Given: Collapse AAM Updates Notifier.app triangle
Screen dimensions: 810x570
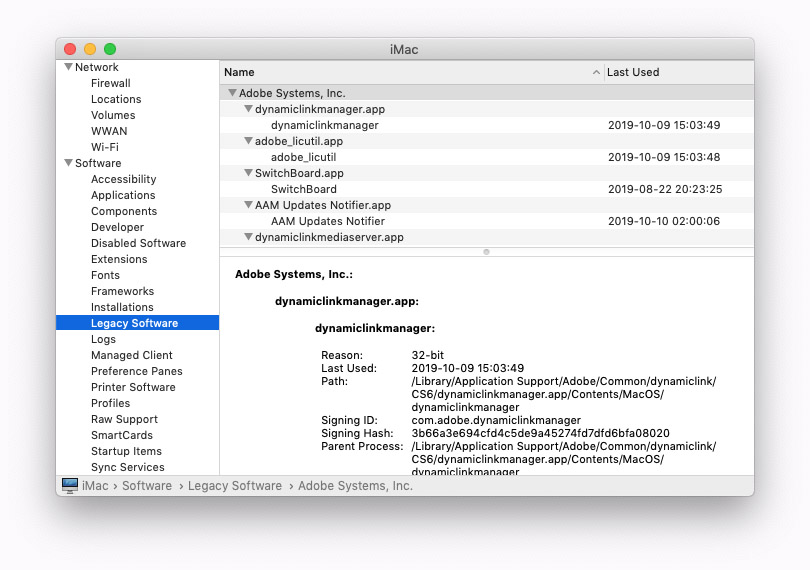Looking at the screenshot, I should pyautogui.click(x=248, y=205).
